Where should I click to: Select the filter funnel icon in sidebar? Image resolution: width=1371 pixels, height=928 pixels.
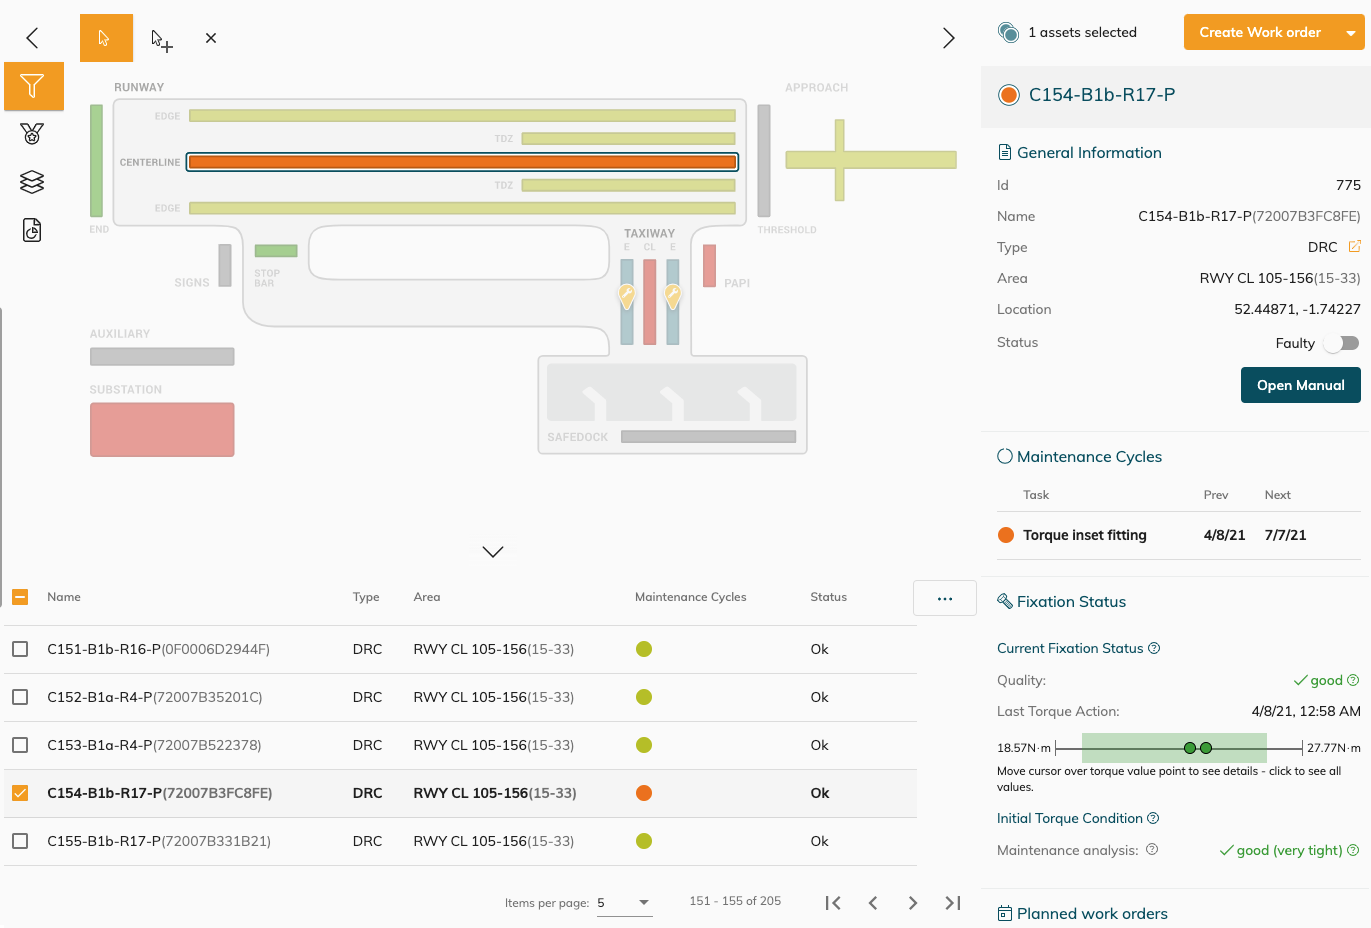tap(32, 86)
